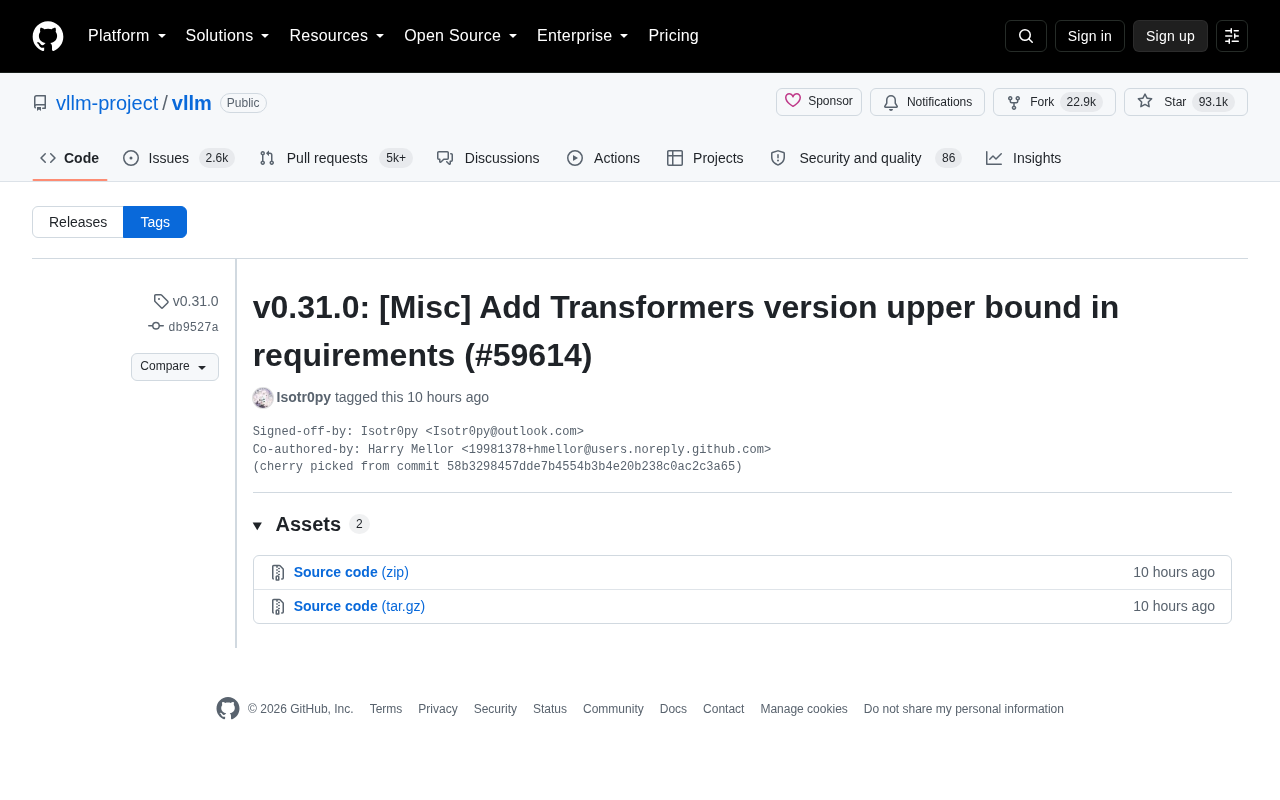
Task: Open the Pull requests tab
Action: (x=336, y=158)
